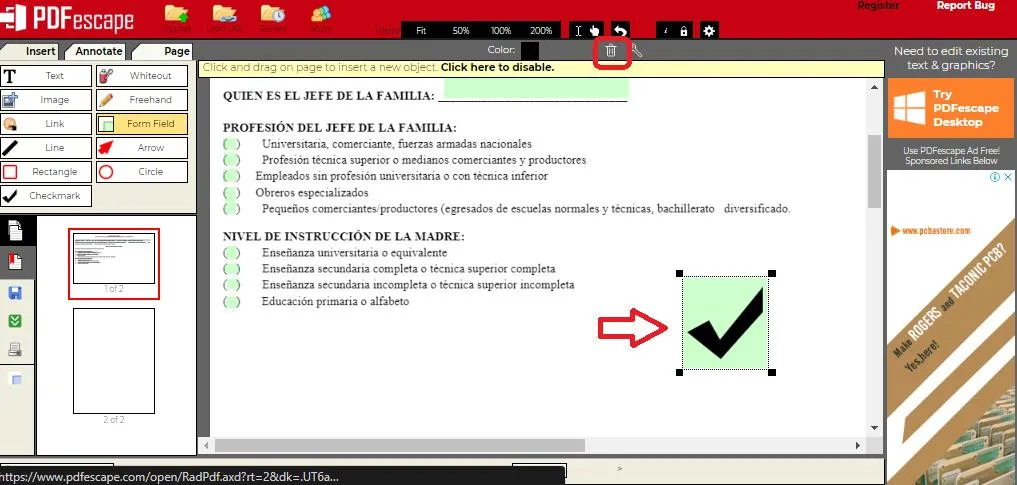Select the Image insert tool

(x=46, y=100)
